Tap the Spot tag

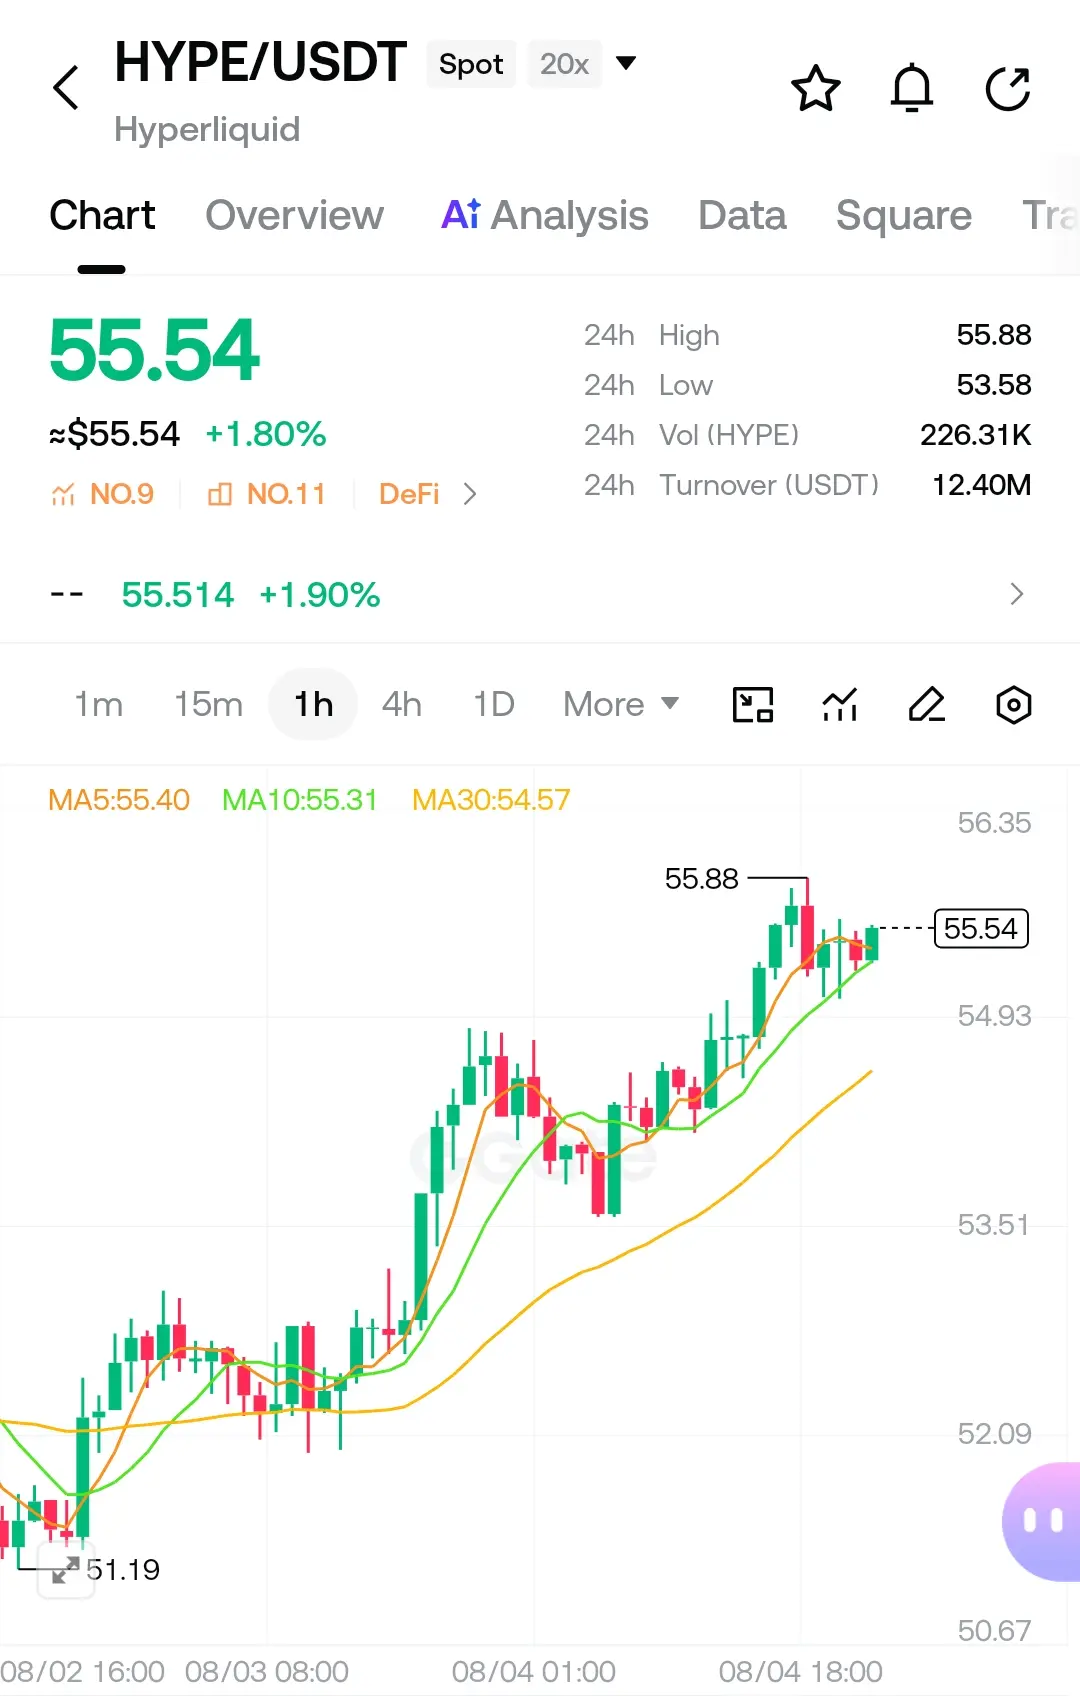[471, 64]
